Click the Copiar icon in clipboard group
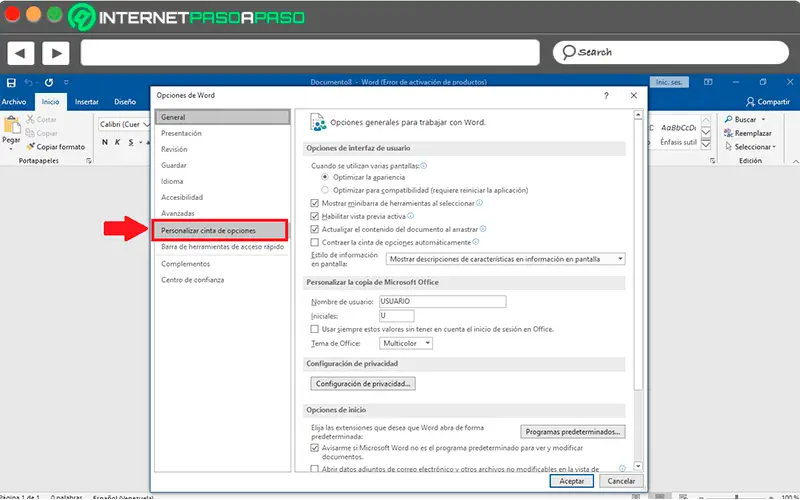The height and width of the screenshot is (500, 800). point(30,133)
